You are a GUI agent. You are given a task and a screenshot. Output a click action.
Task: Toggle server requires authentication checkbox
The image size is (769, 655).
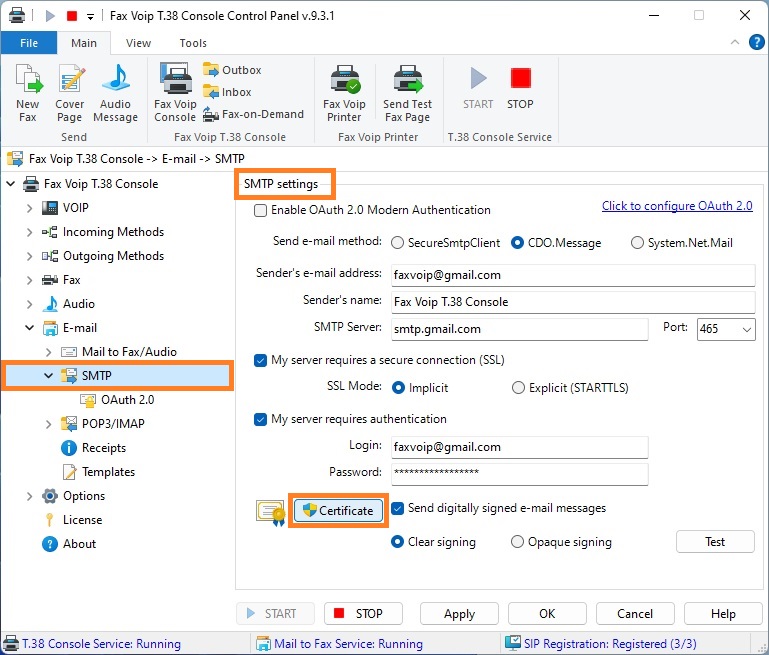[x=260, y=420]
